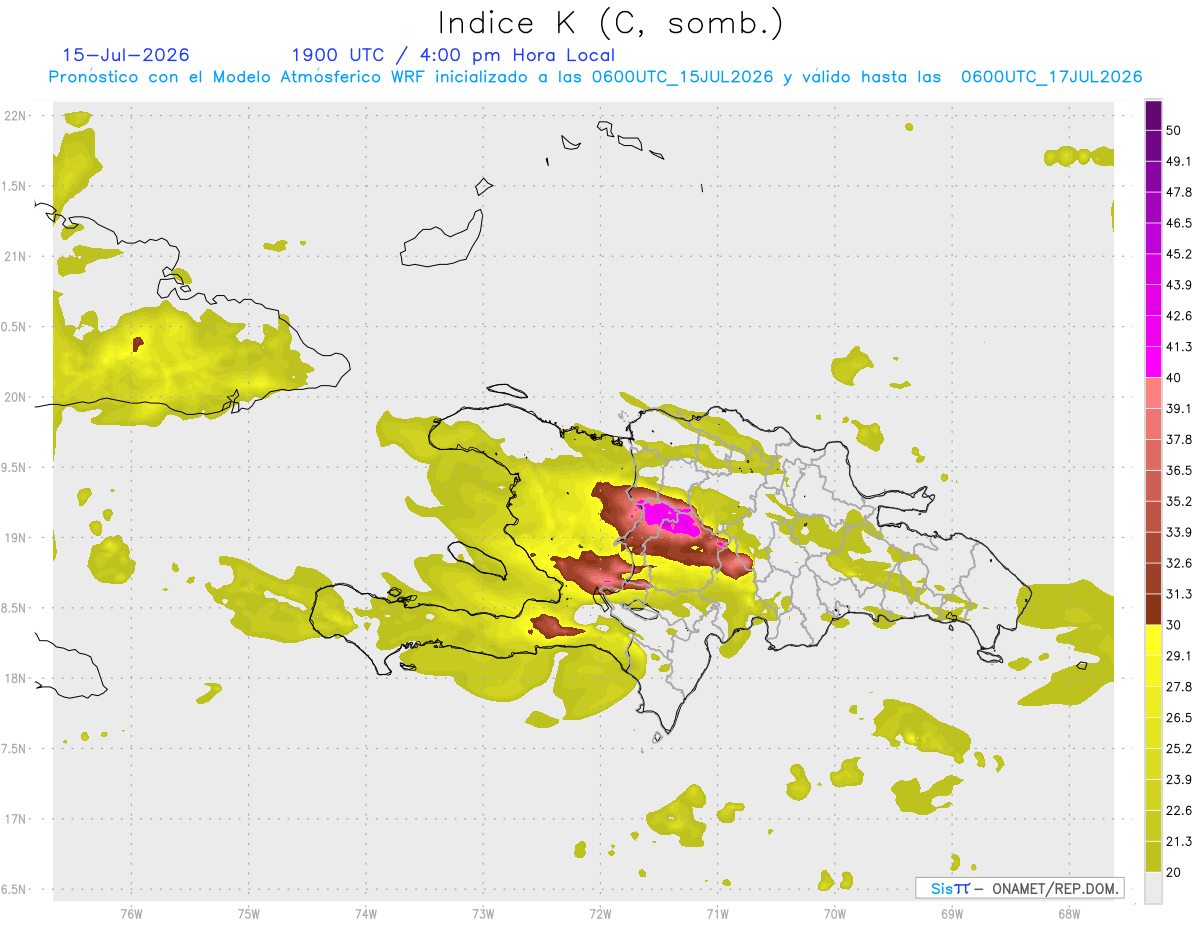Click the '74W' longitude label
The height and width of the screenshot is (927, 1200).
(366, 913)
